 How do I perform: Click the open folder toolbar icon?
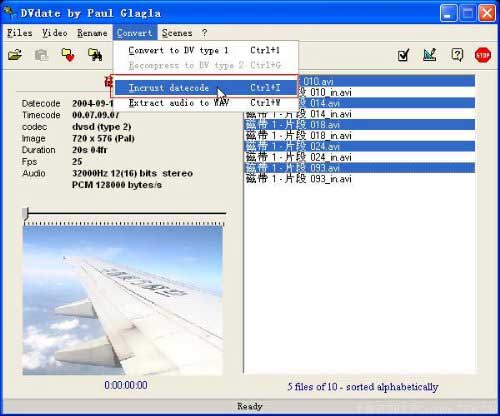pyautogui.click(x=15, y=55)
